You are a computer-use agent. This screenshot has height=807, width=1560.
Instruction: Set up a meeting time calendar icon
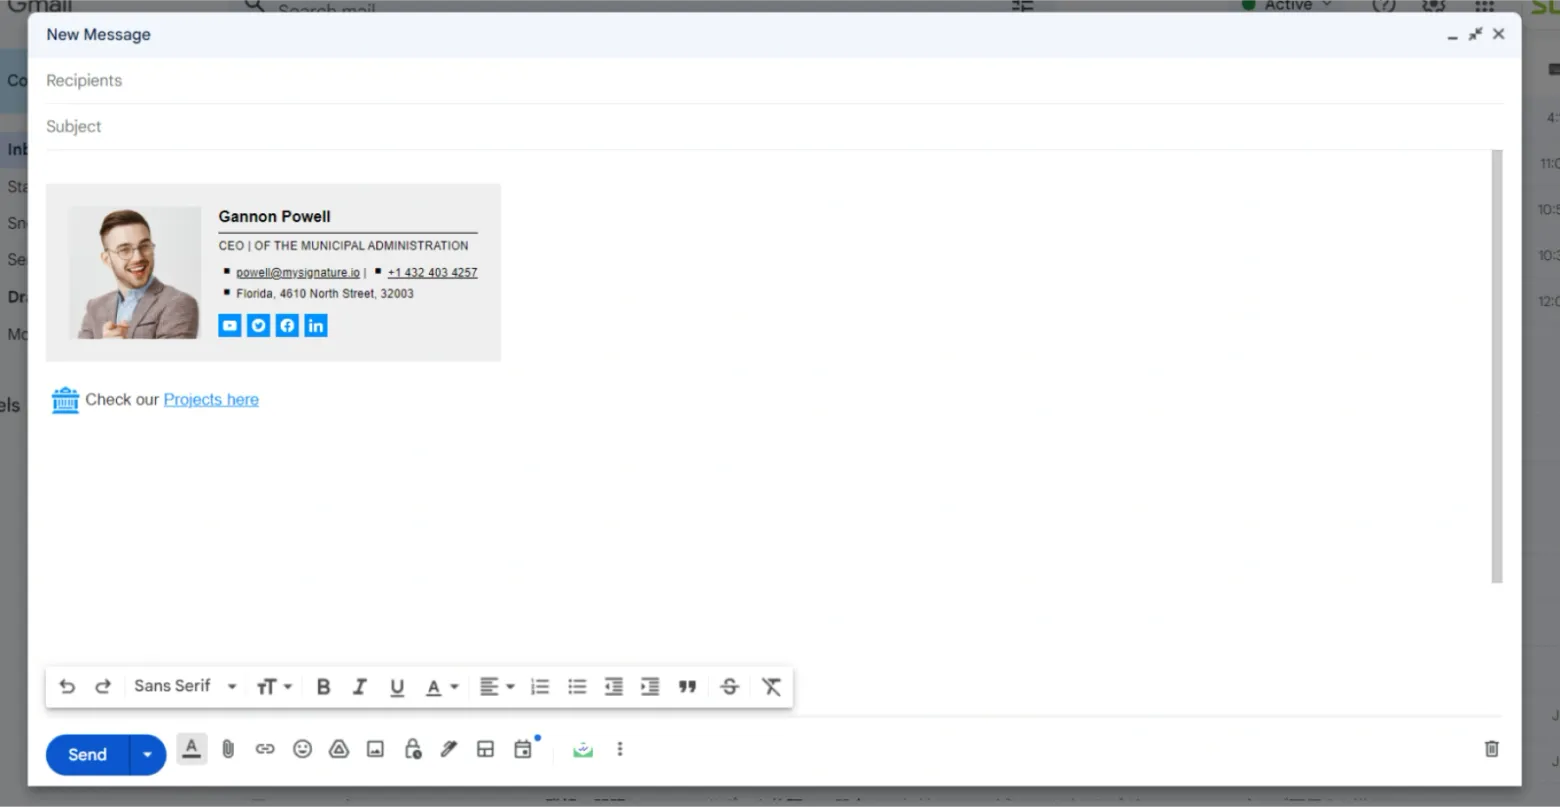coord(523,749)
